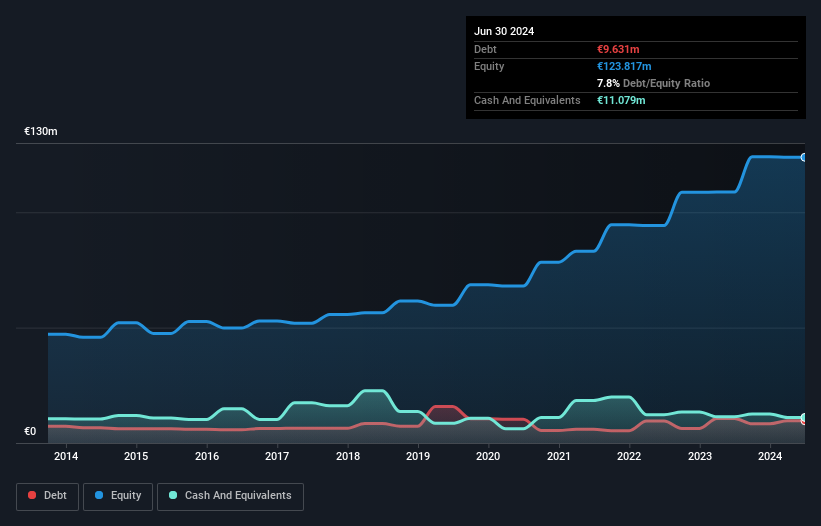Image resolution: width=821 pixels, height=526 pixels.
Task: Click the 2021 x-axis label
Action: point(559,456)
